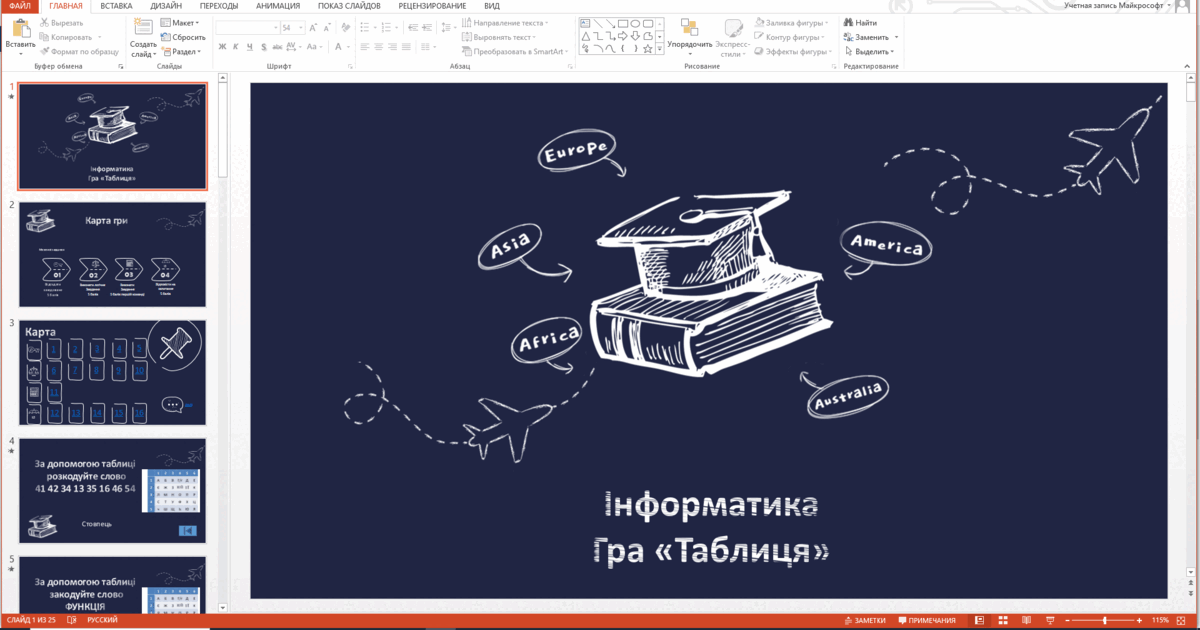Open Shape Outline (Контур фигуры) menu

pos(790,37)
